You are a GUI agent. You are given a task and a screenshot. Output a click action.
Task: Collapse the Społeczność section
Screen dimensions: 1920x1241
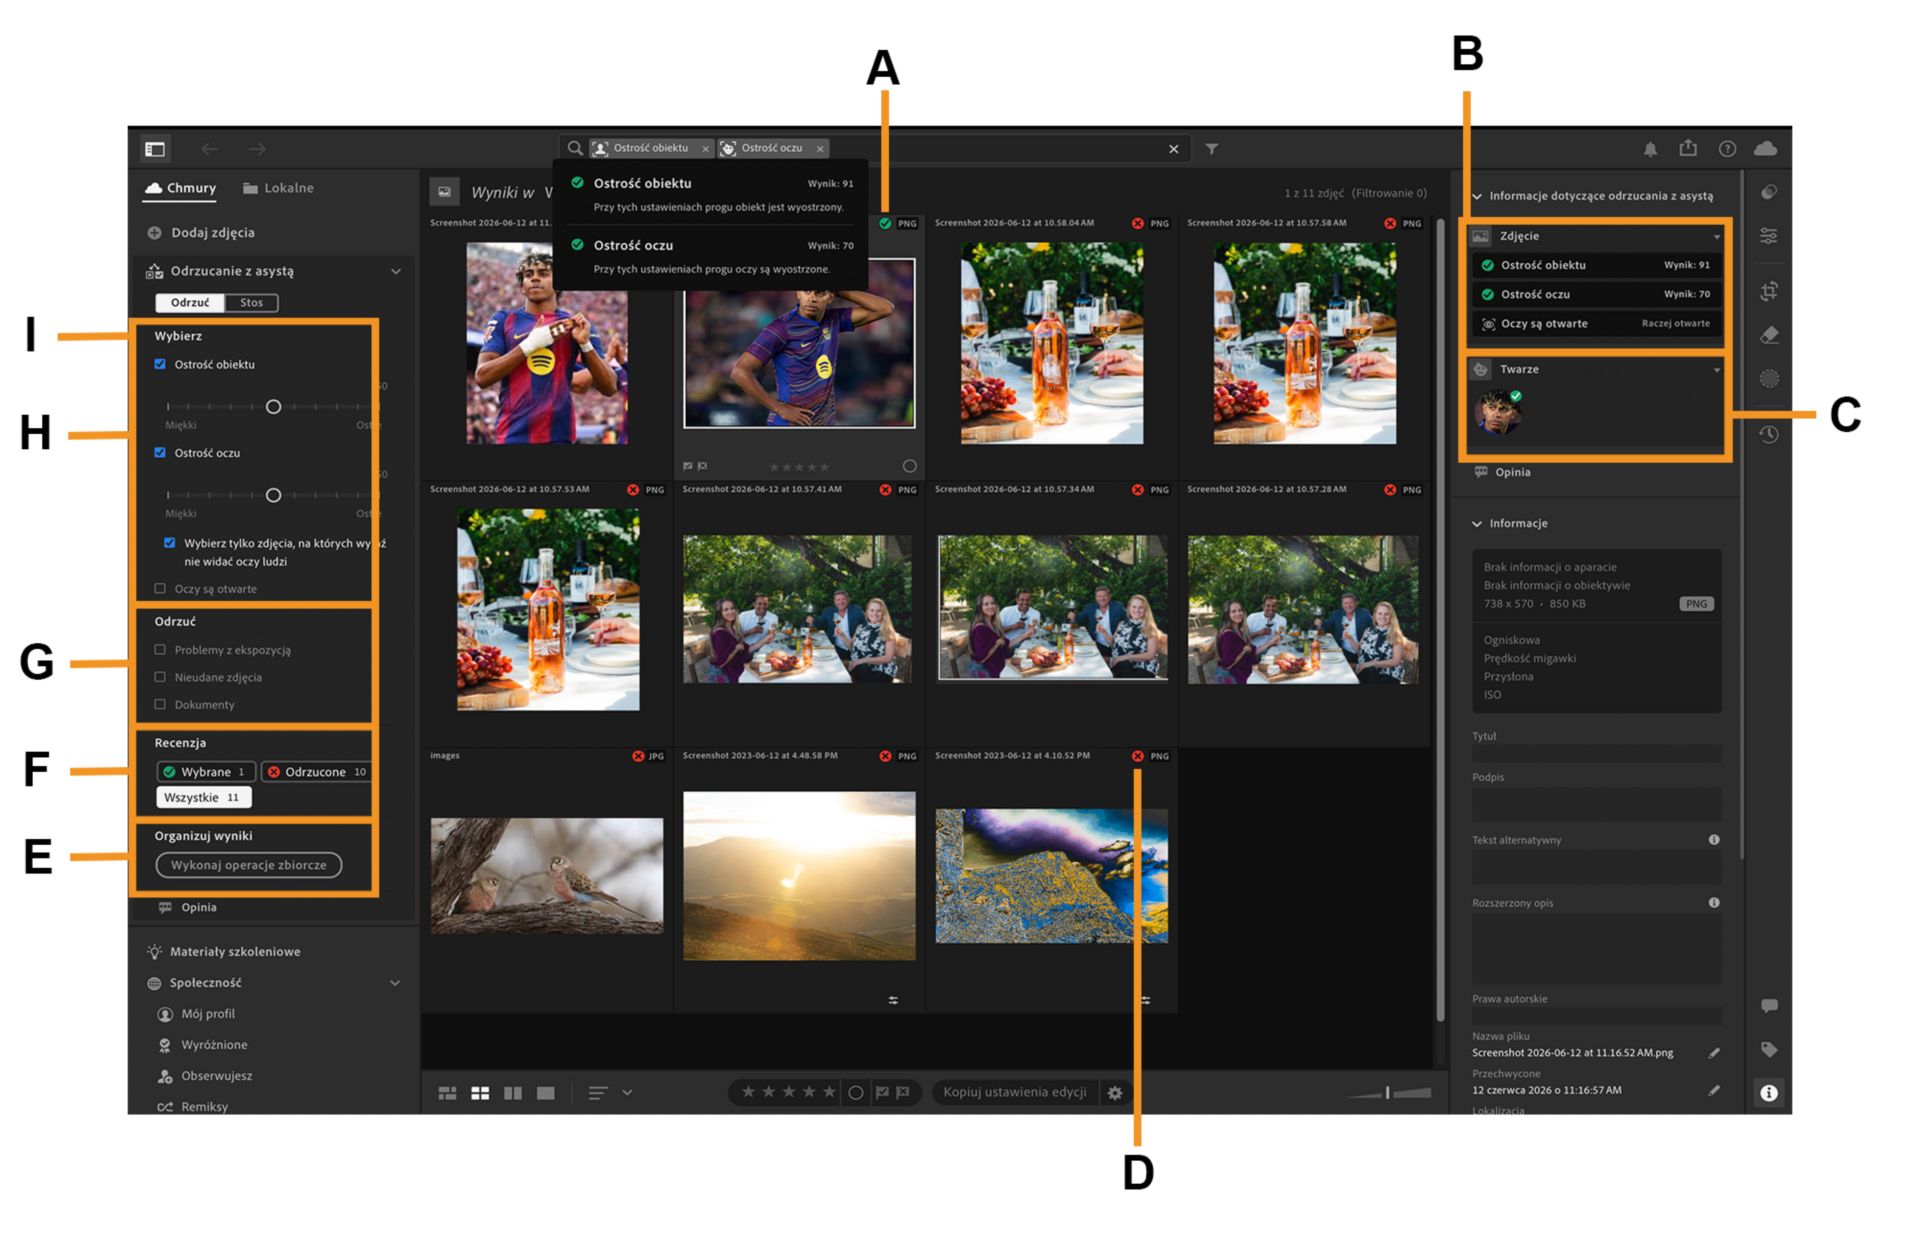[396, 983]
